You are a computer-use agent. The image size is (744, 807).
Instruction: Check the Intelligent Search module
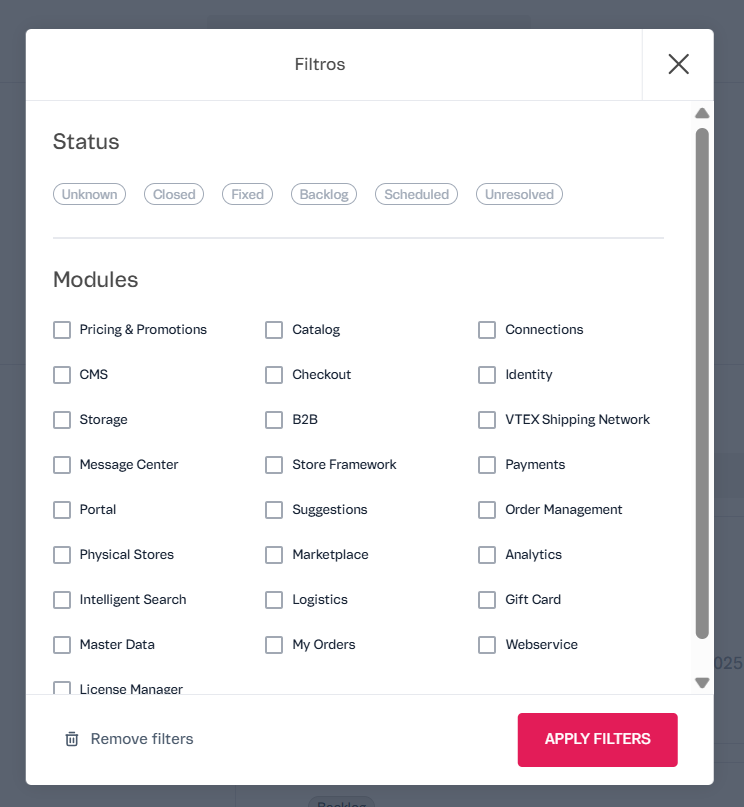click(x=61, y=600)
